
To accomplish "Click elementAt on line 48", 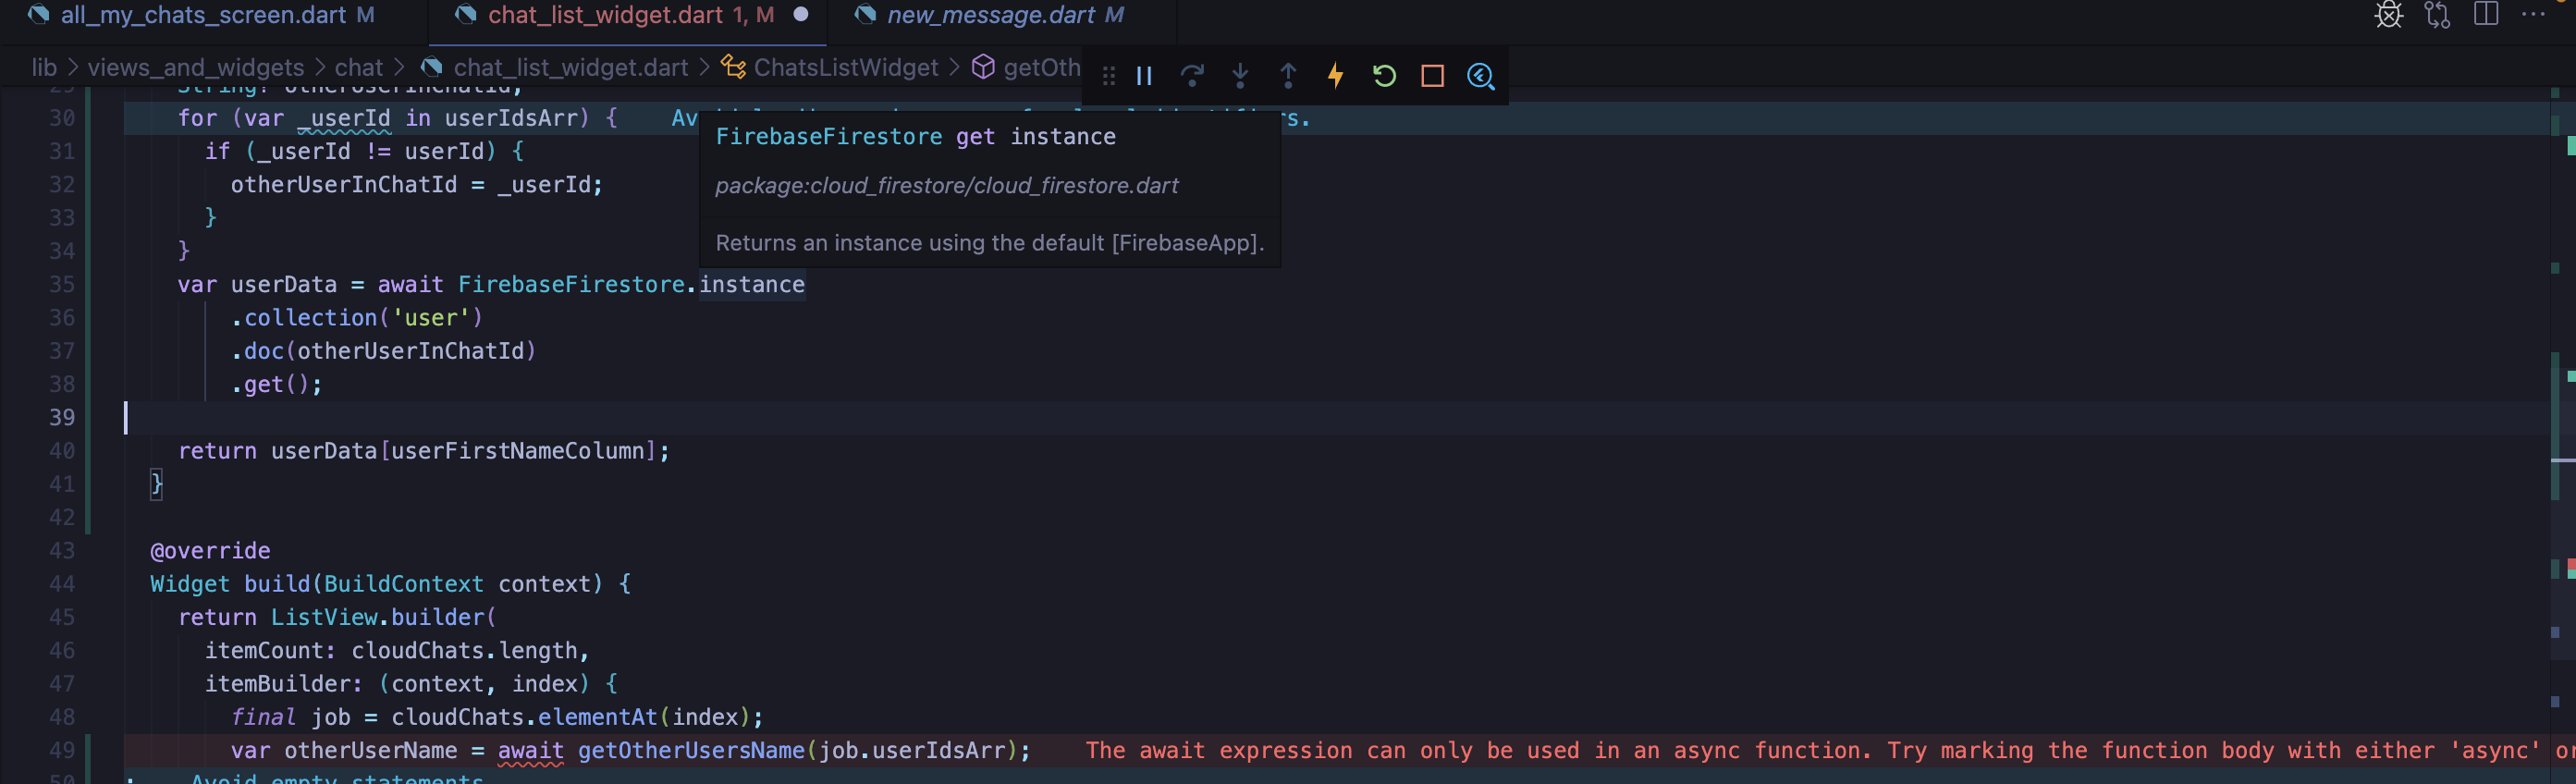I will 597,718.
